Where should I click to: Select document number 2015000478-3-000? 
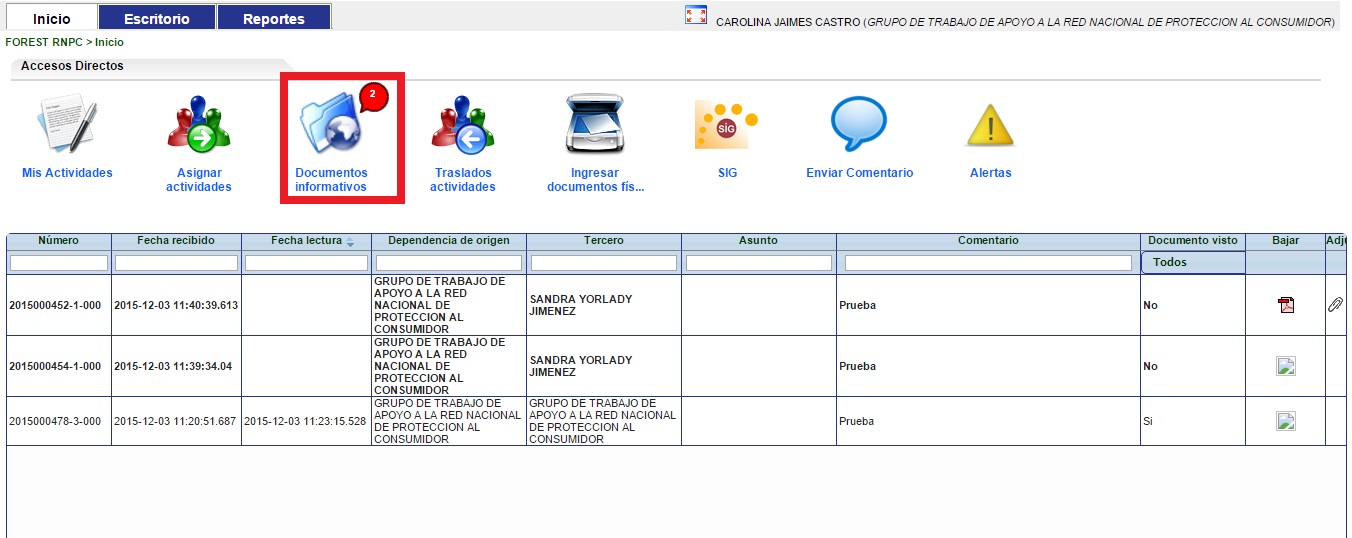55,421
